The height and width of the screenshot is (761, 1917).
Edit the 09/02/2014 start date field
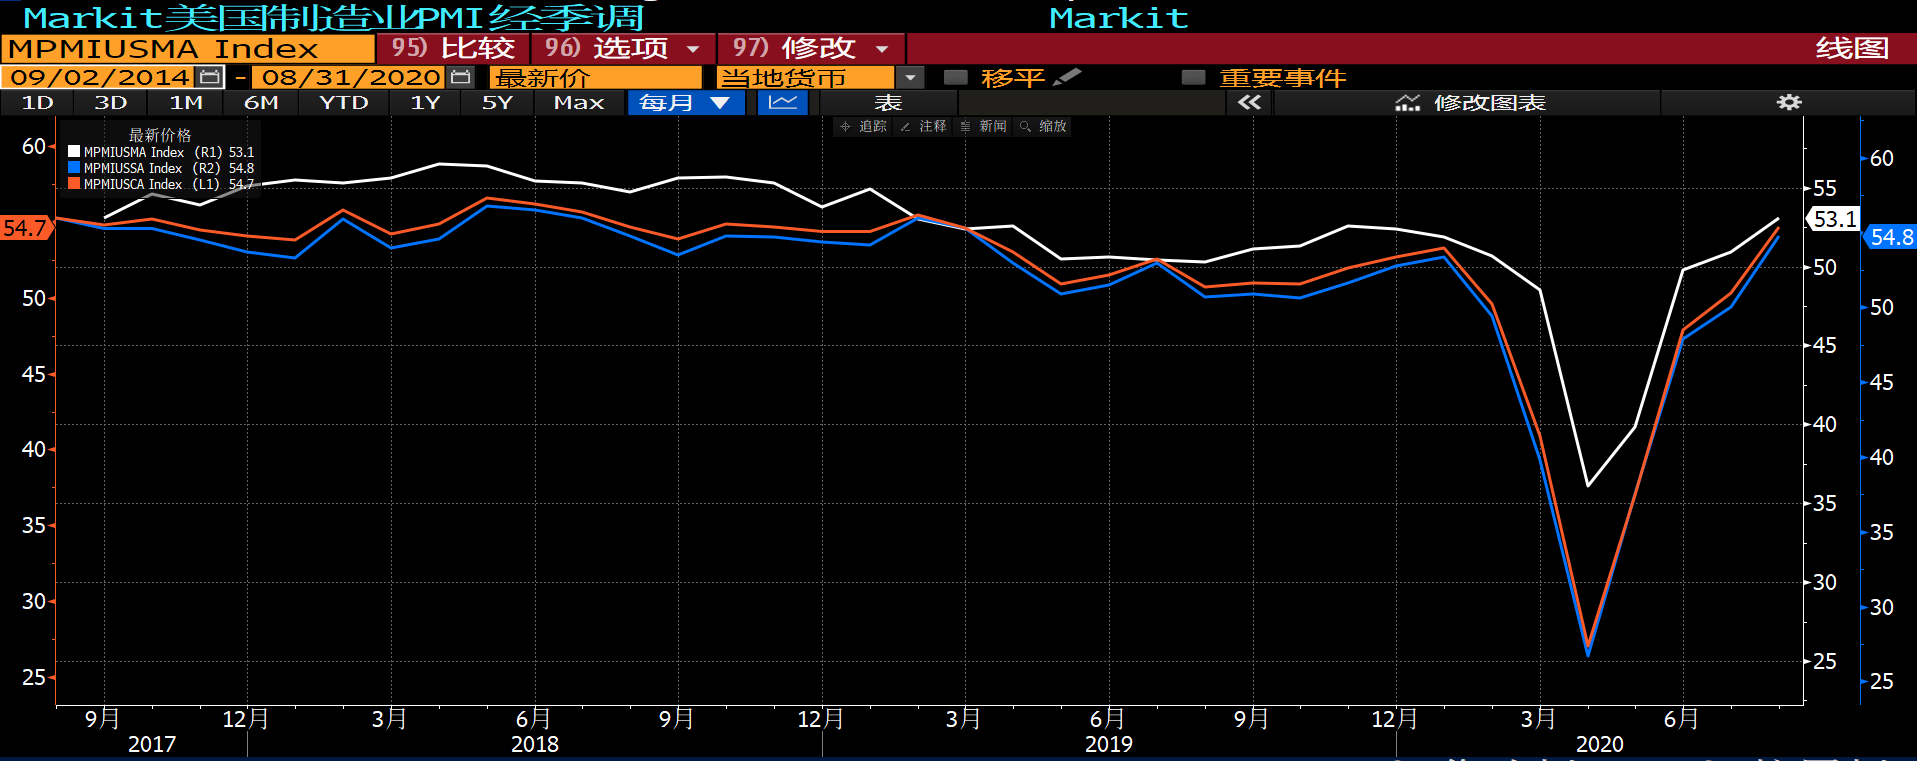(x=100, y=77)
